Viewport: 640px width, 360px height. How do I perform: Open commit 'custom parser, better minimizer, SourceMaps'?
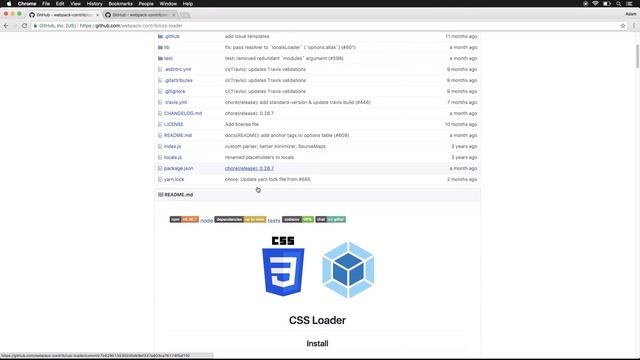pos(275,147)
